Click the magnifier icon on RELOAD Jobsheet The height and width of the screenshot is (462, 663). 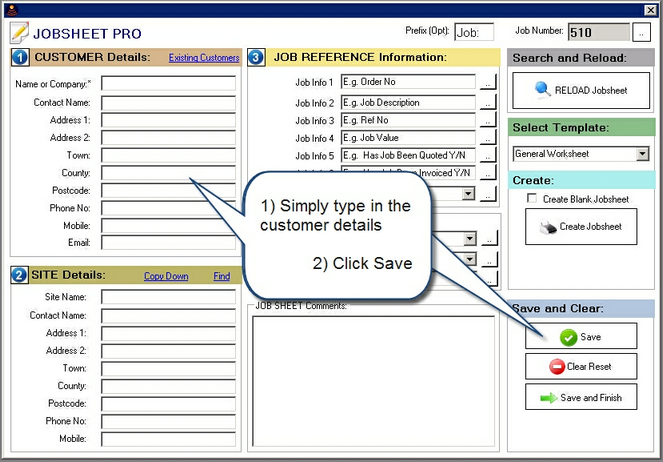point(542,90)
